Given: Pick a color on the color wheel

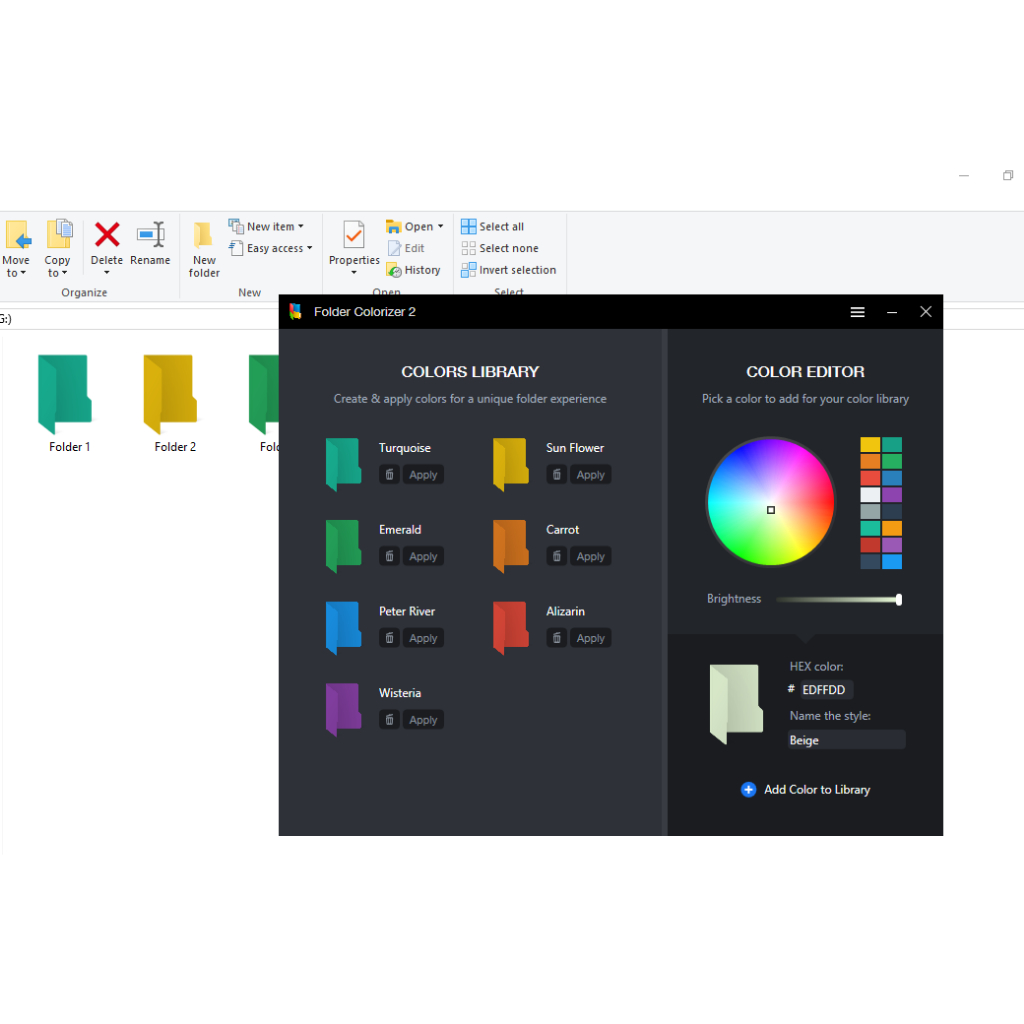Looking at the screenshot, I should coord(771,502).
